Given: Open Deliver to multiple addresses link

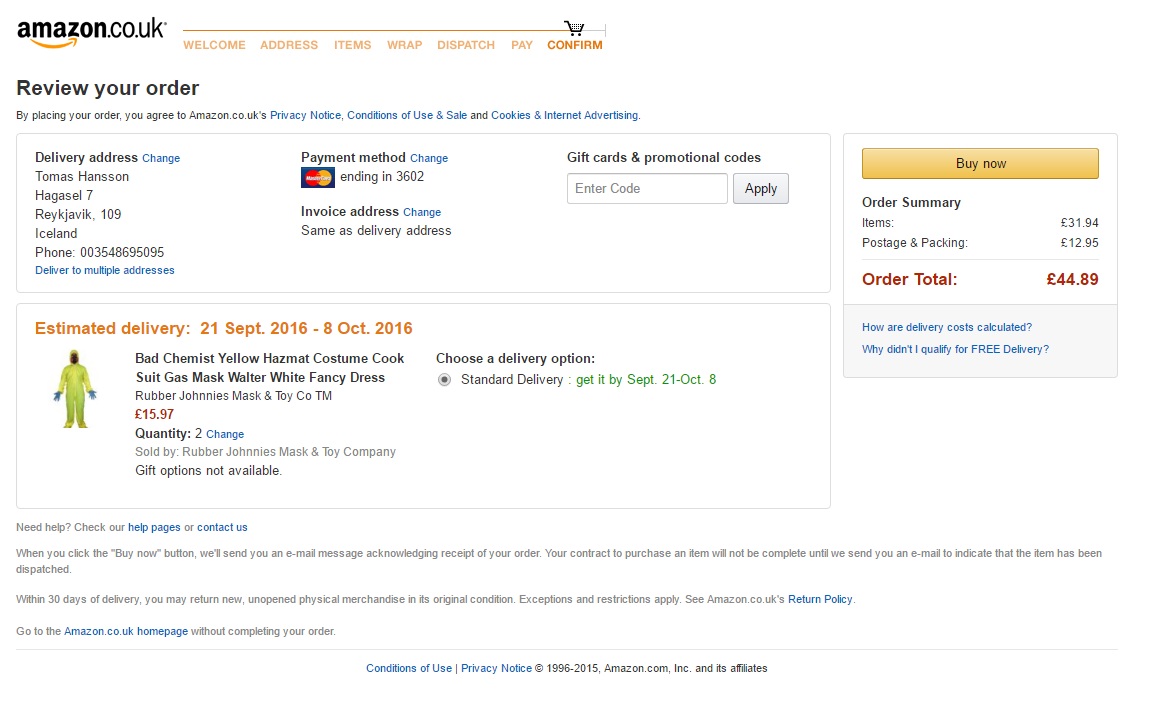Looking at the screenshot, I should coord(104,270).
